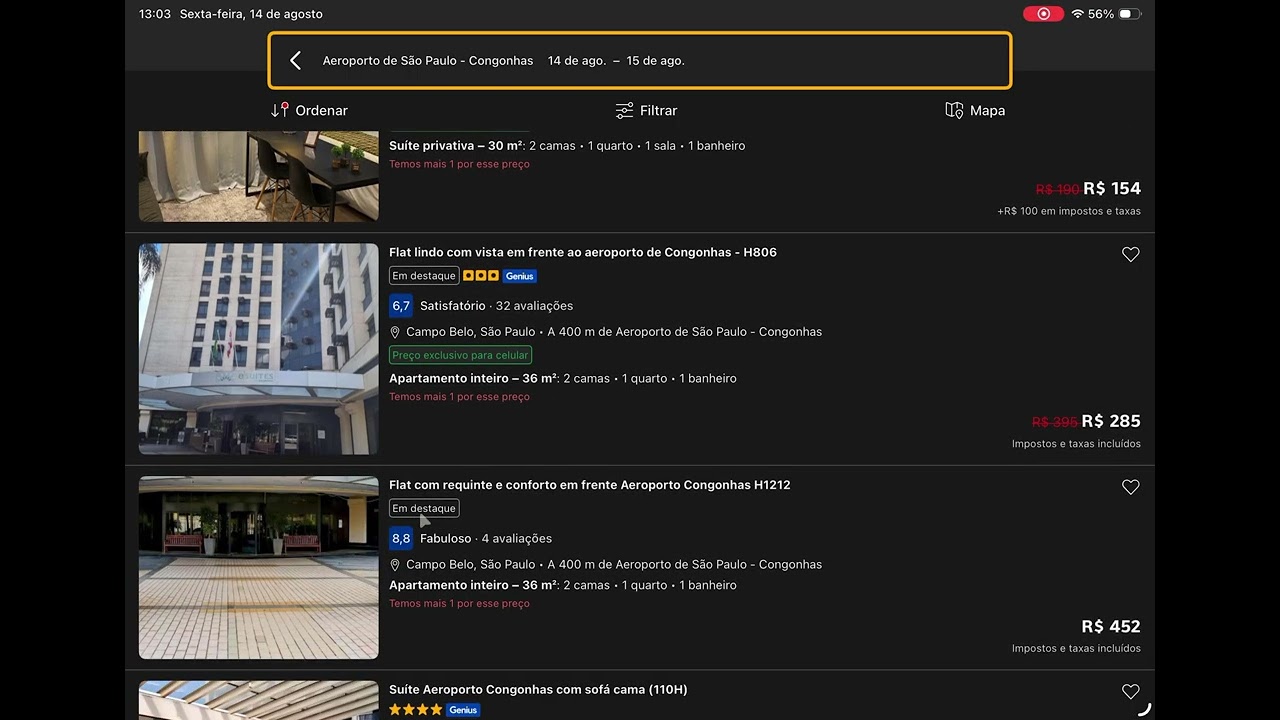The width and height of the screenshot is (1280, 720).
Task: Edit the Aeroporto de São Paulo - Congonhas search
Action: click(428, 61)
